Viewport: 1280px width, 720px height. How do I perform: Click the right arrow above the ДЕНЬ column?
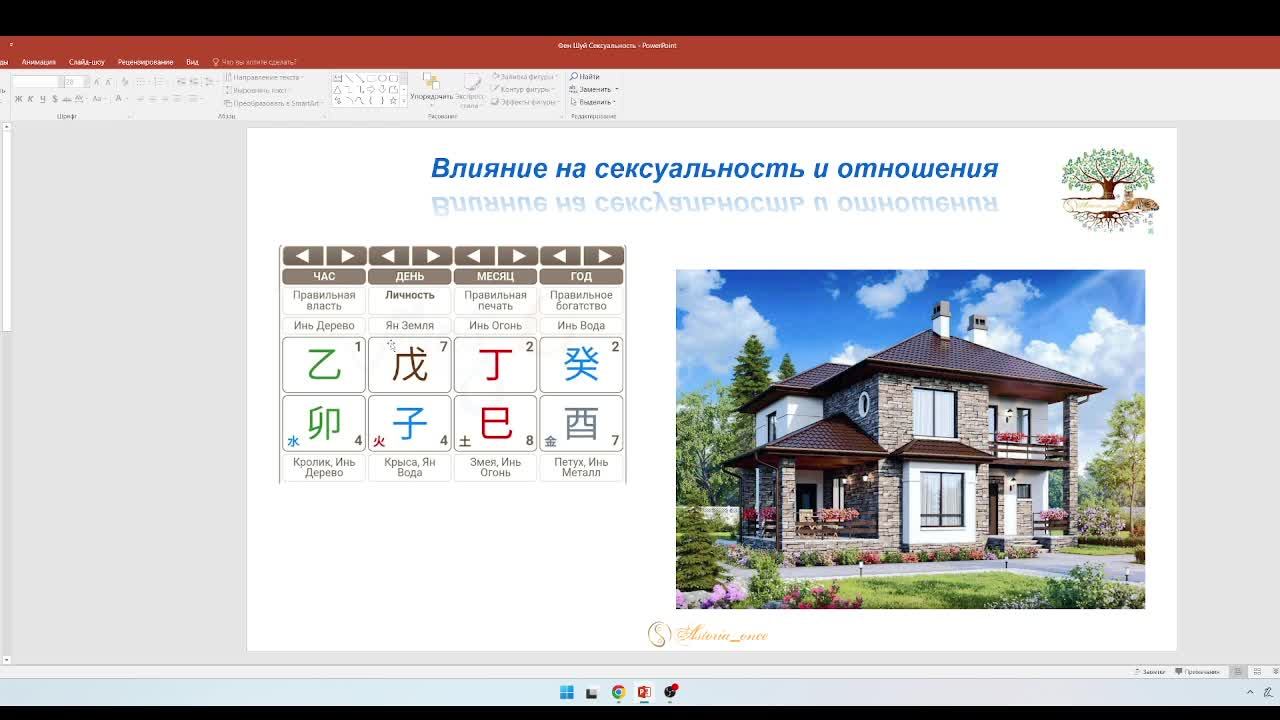pos(432,256)
